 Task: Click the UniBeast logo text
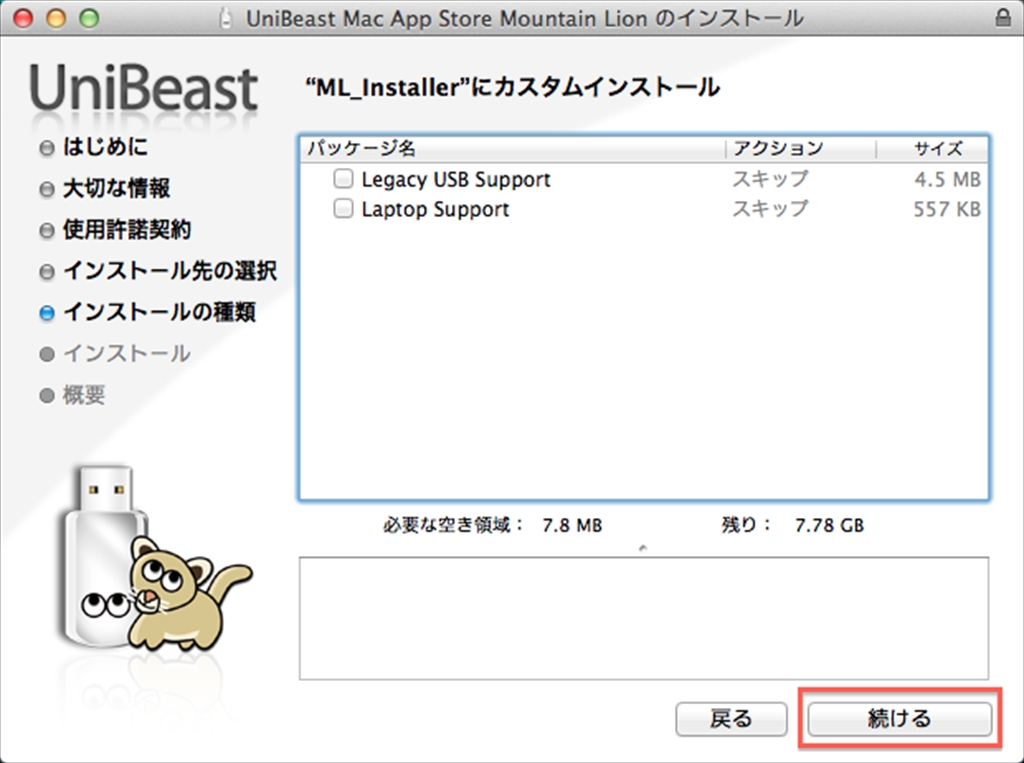coord(143,88)
